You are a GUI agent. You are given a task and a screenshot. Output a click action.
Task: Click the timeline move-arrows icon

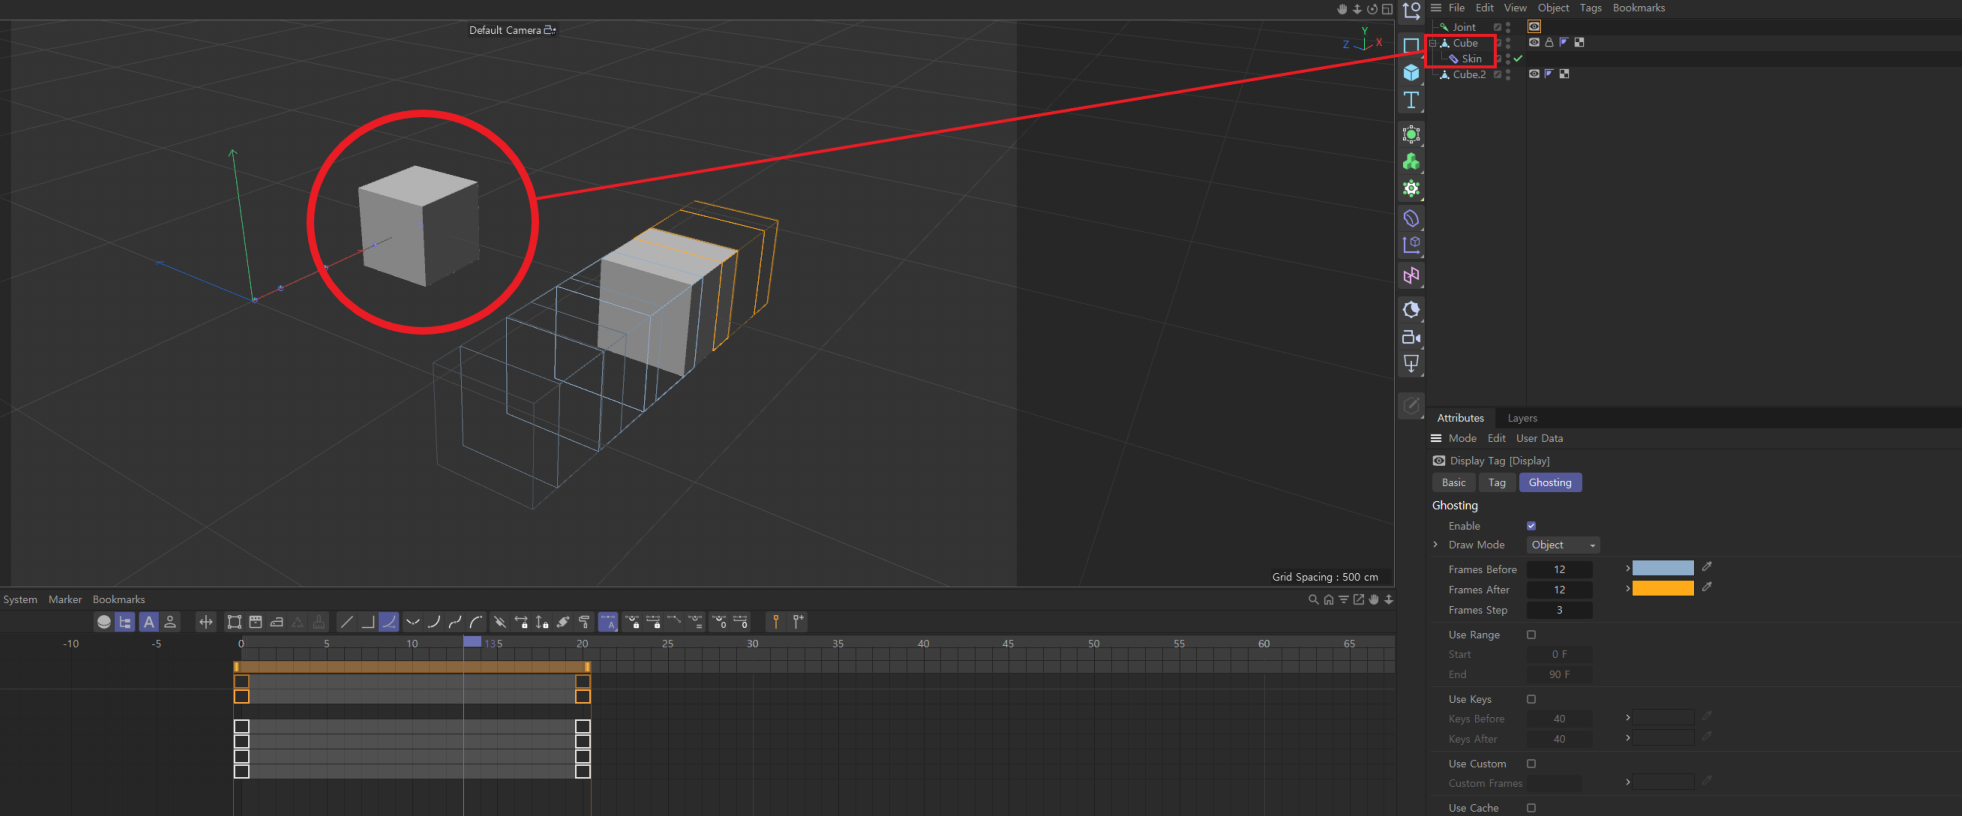tap(206, 622)
